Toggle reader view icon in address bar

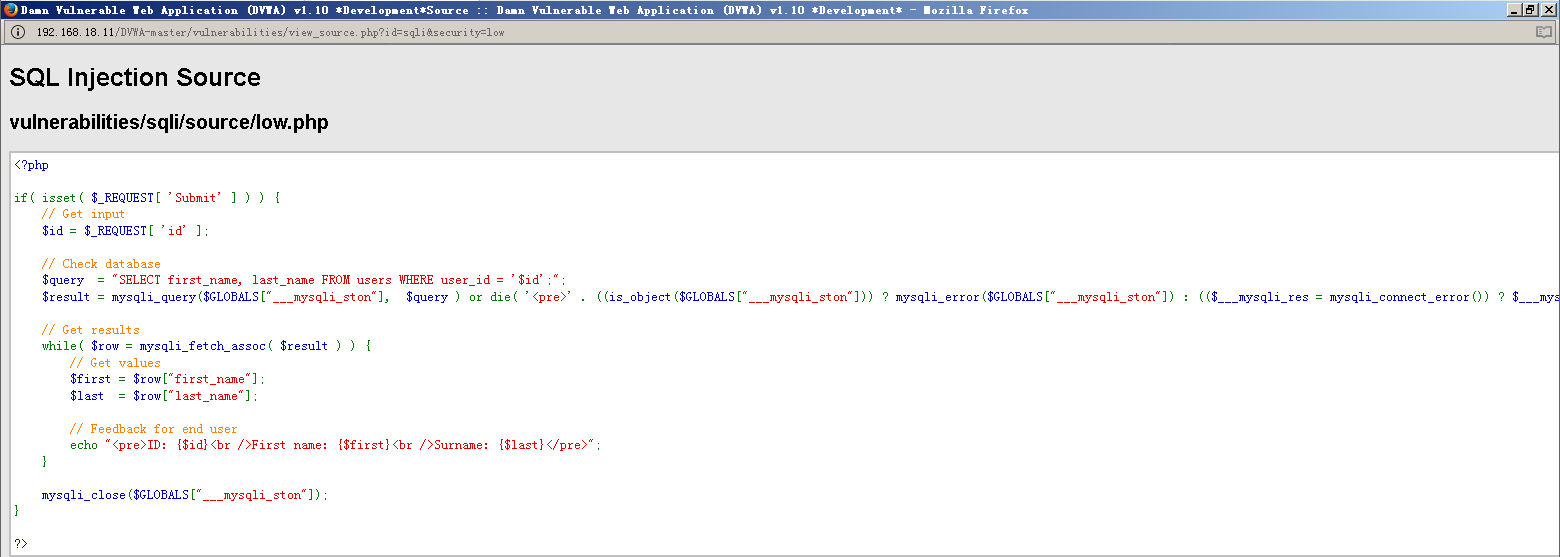1544,32
